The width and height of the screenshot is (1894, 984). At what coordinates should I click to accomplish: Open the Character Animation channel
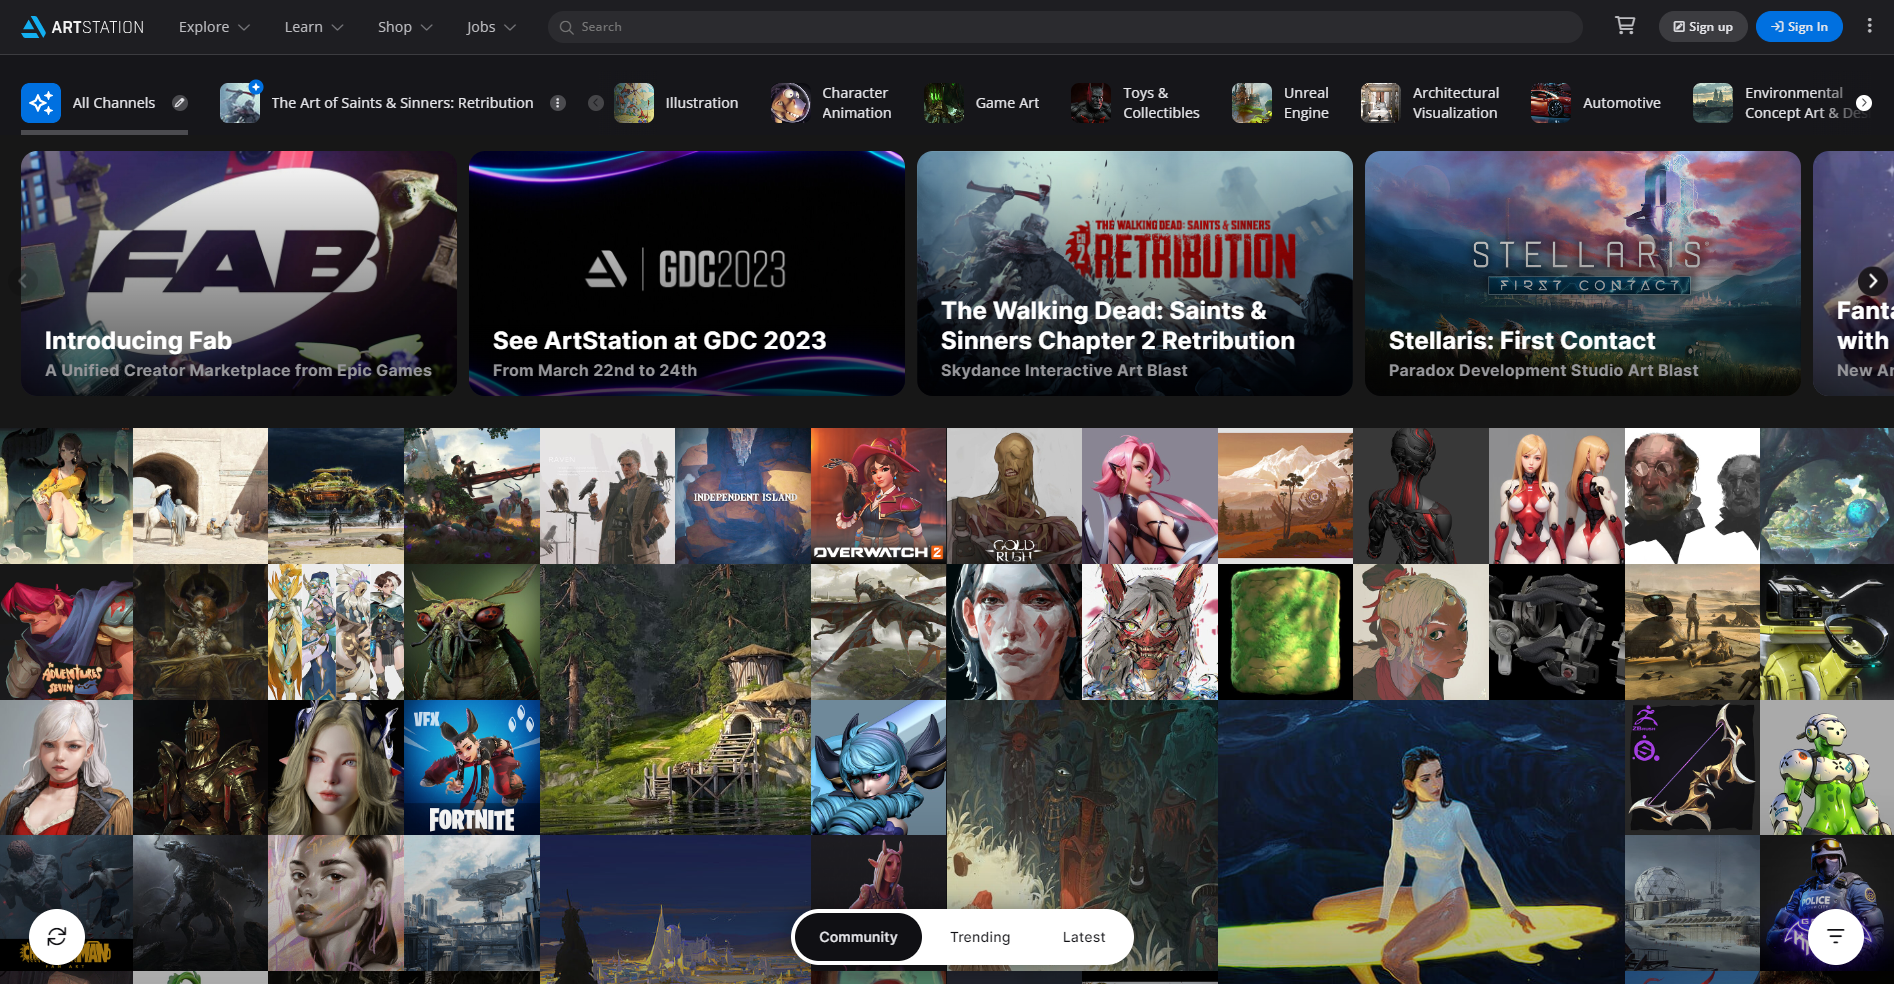pyautogui.click(x=831, y=103)
